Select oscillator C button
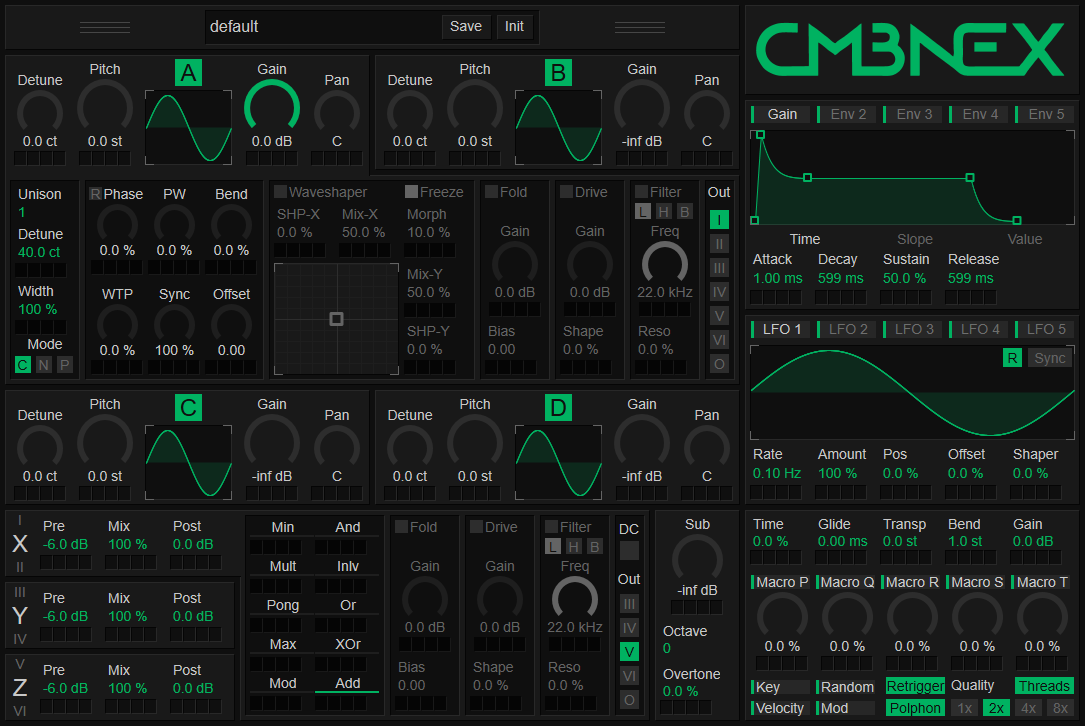Viewport: 1085px width, 726px height. pyautogui.click(x=188, y=408)
